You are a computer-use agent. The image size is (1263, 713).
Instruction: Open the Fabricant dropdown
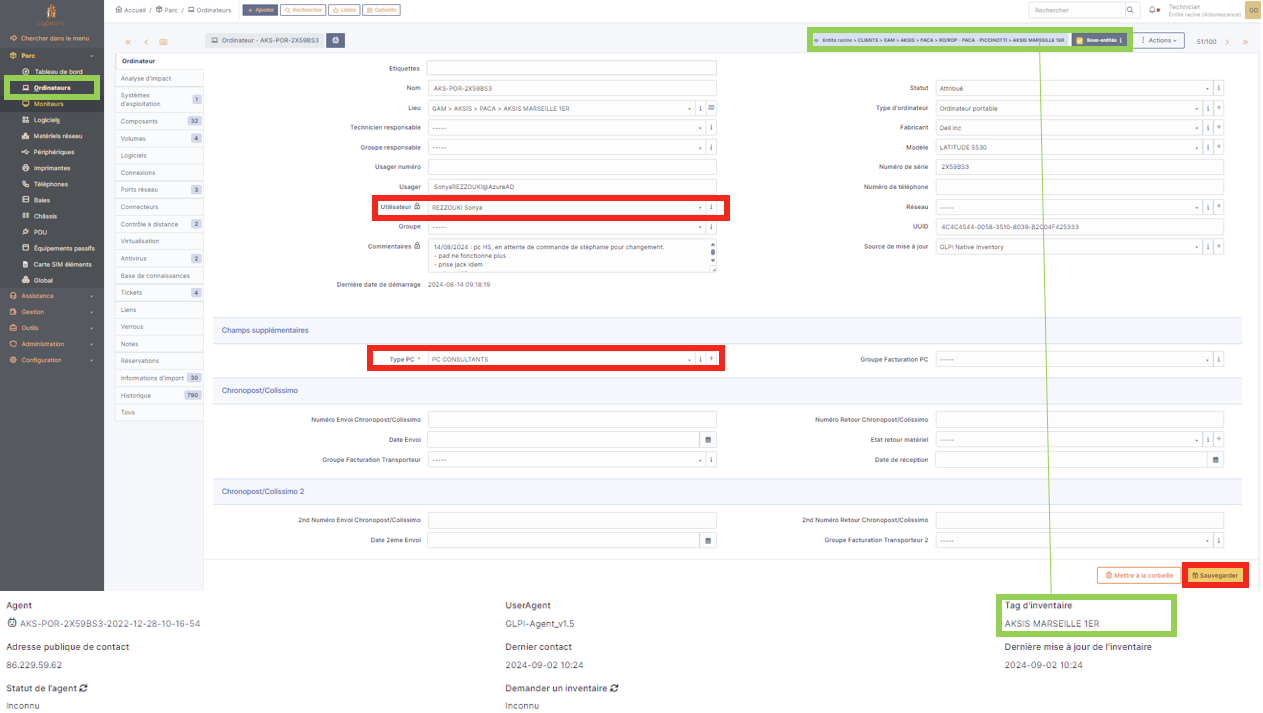(1069, 128)
